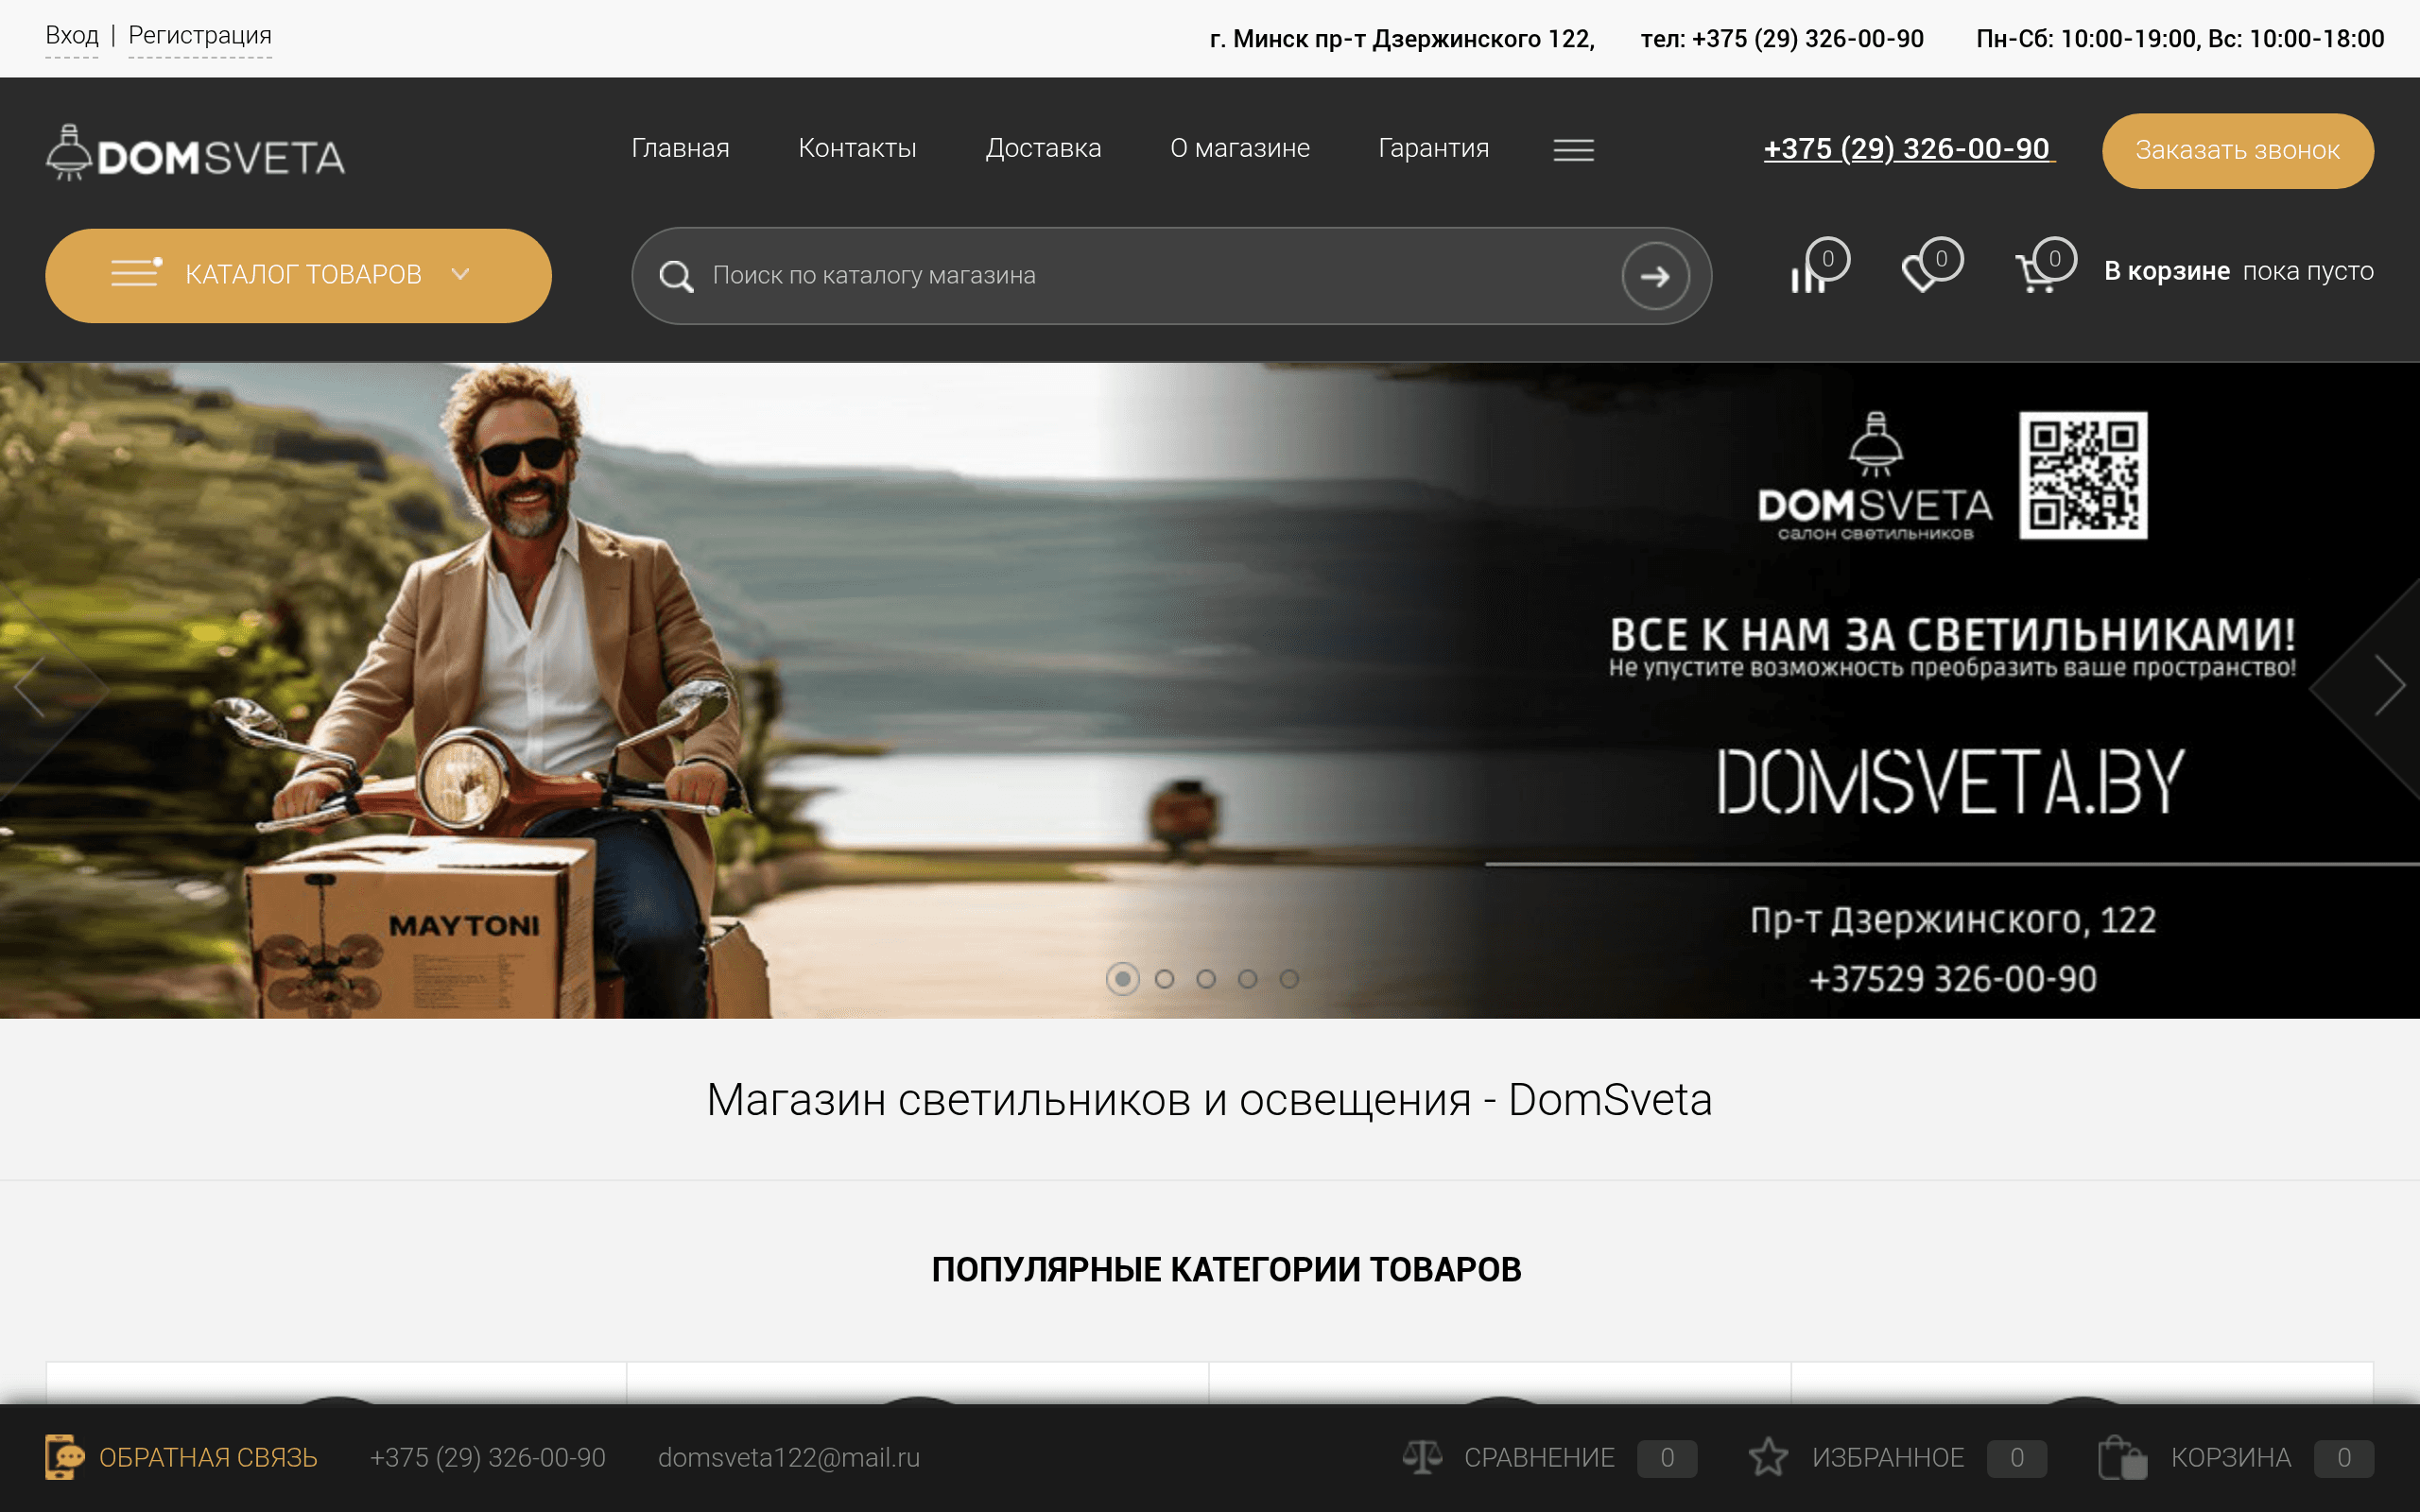Click the Регистрация link

200,36
